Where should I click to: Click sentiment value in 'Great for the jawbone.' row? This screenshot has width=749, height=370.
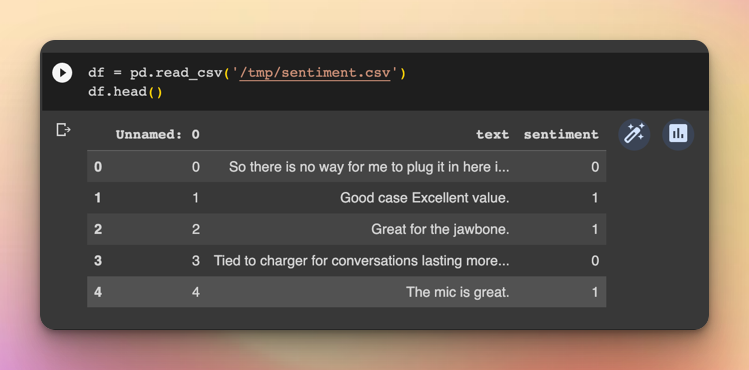click(x=595, y=229)
